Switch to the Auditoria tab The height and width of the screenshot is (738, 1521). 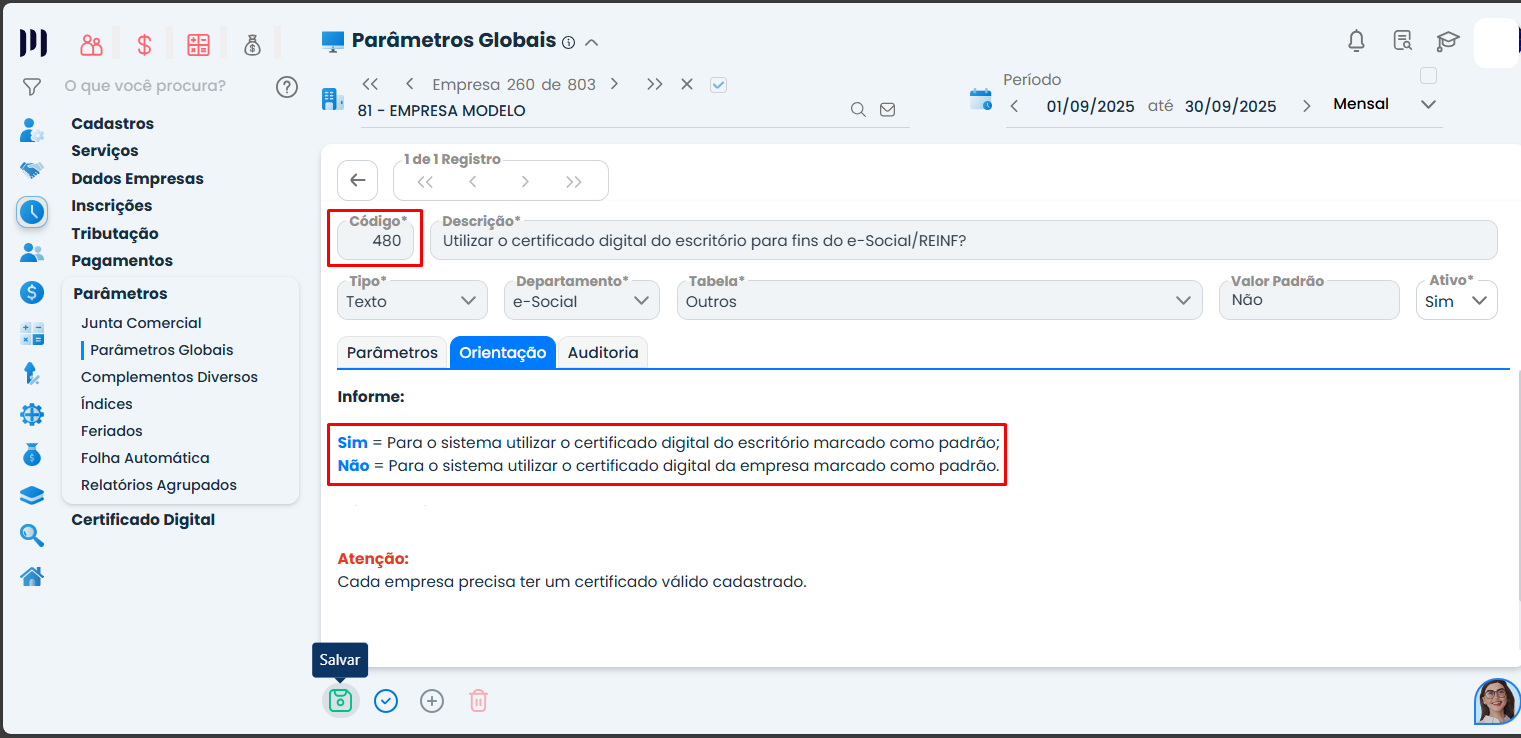(x=603, y=352)
